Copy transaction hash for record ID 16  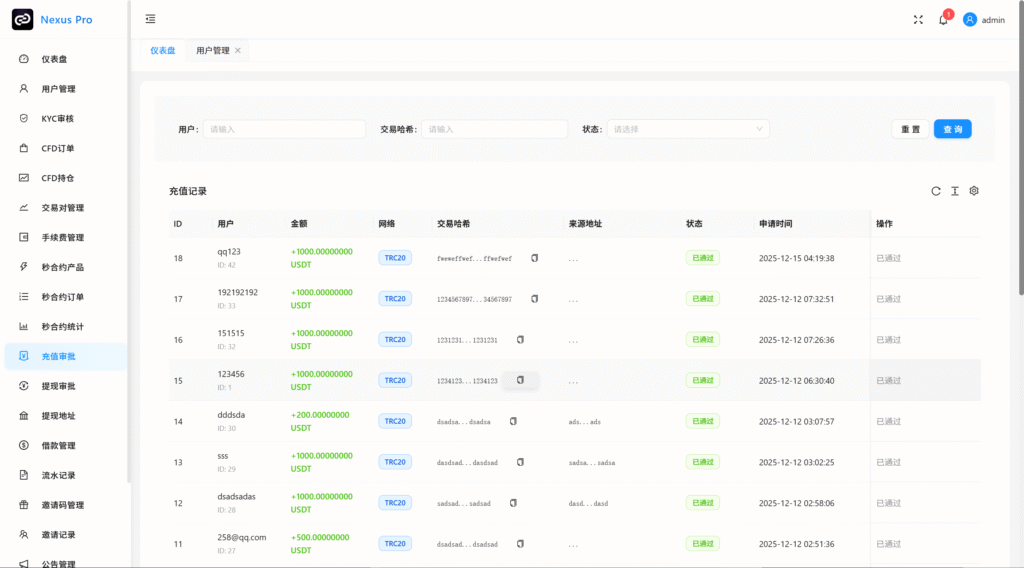[520, 340]
